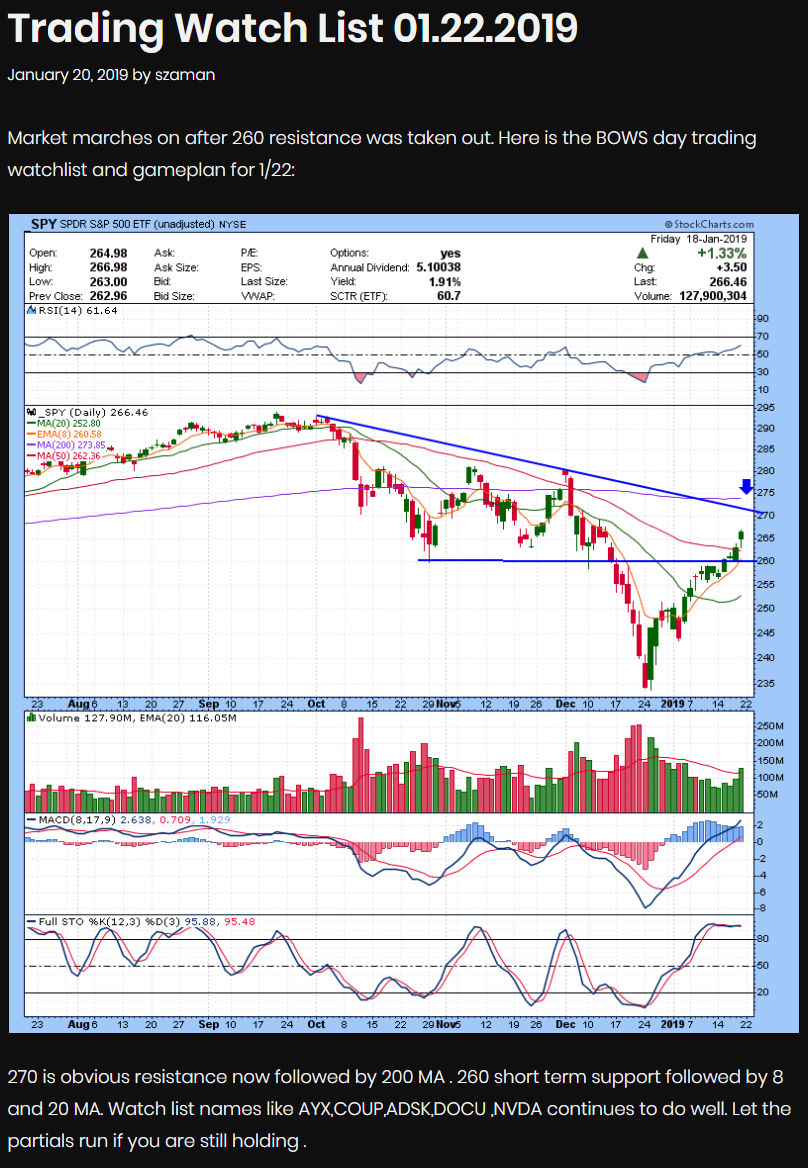Click the paragraph starting 'Market marches on'
The height and width of the screenshot is (1168, 808).
click(382, 154)
